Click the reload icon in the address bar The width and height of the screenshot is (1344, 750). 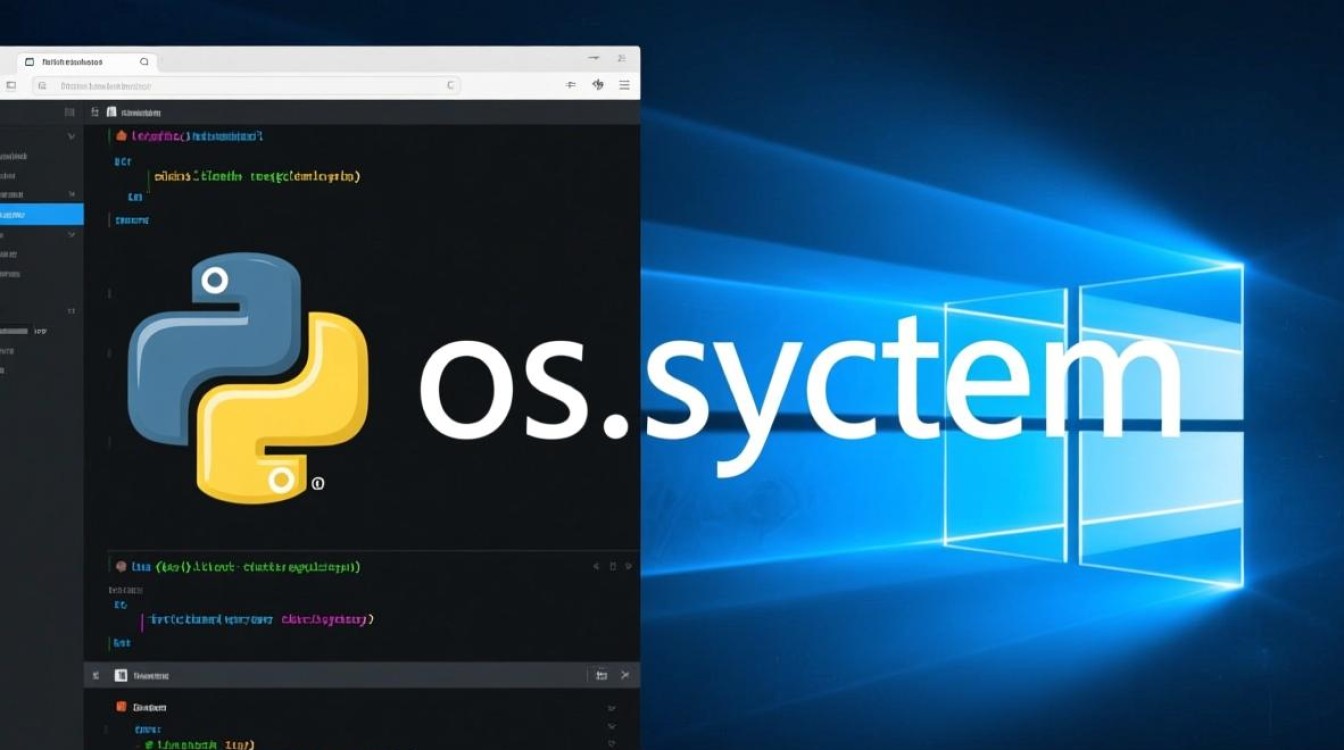[449, 84]
